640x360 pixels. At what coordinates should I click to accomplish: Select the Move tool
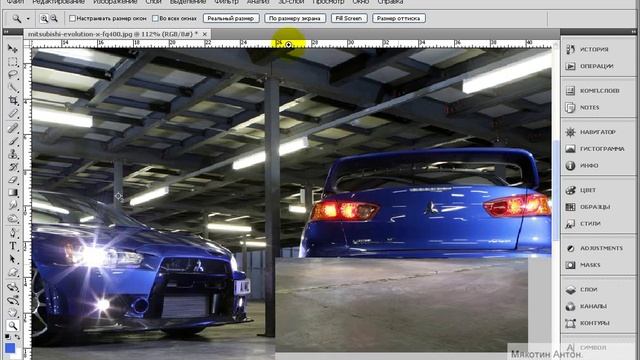13,49
